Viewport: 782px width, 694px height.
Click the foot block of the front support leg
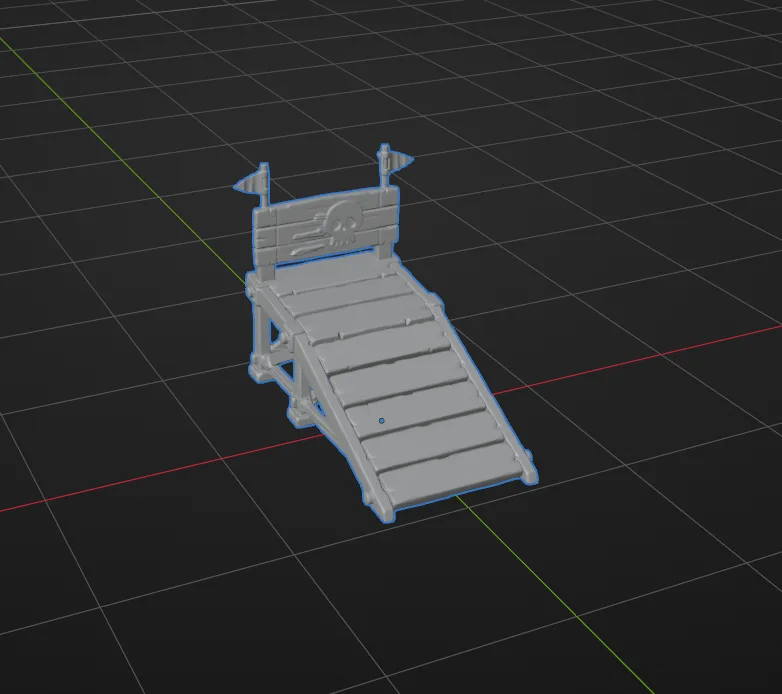[x=298, y=415]
